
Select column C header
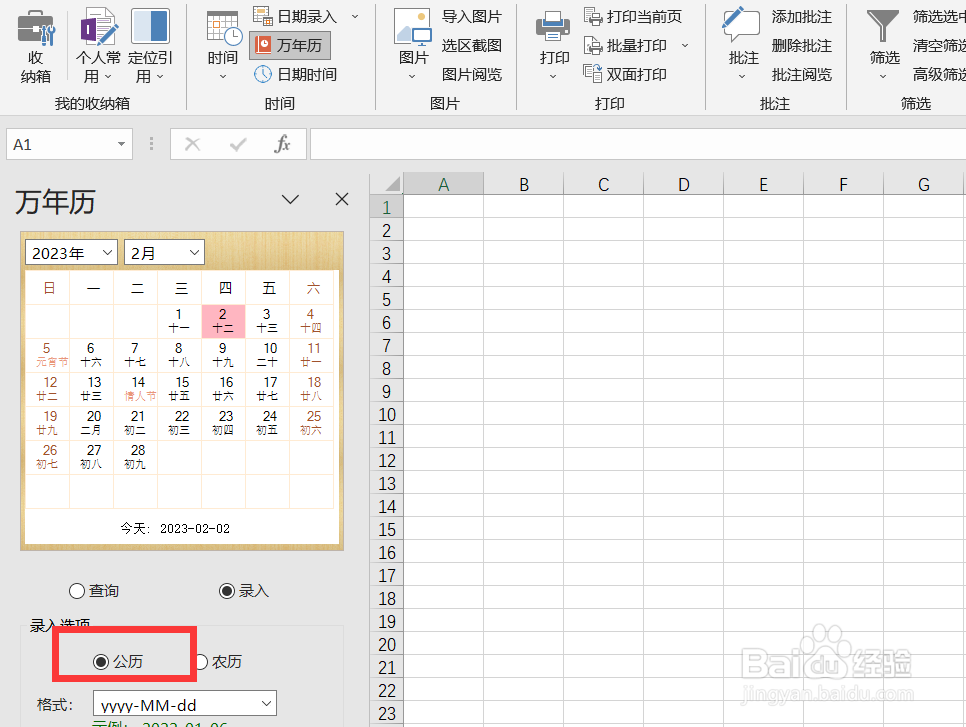click(x=603, y=184)
